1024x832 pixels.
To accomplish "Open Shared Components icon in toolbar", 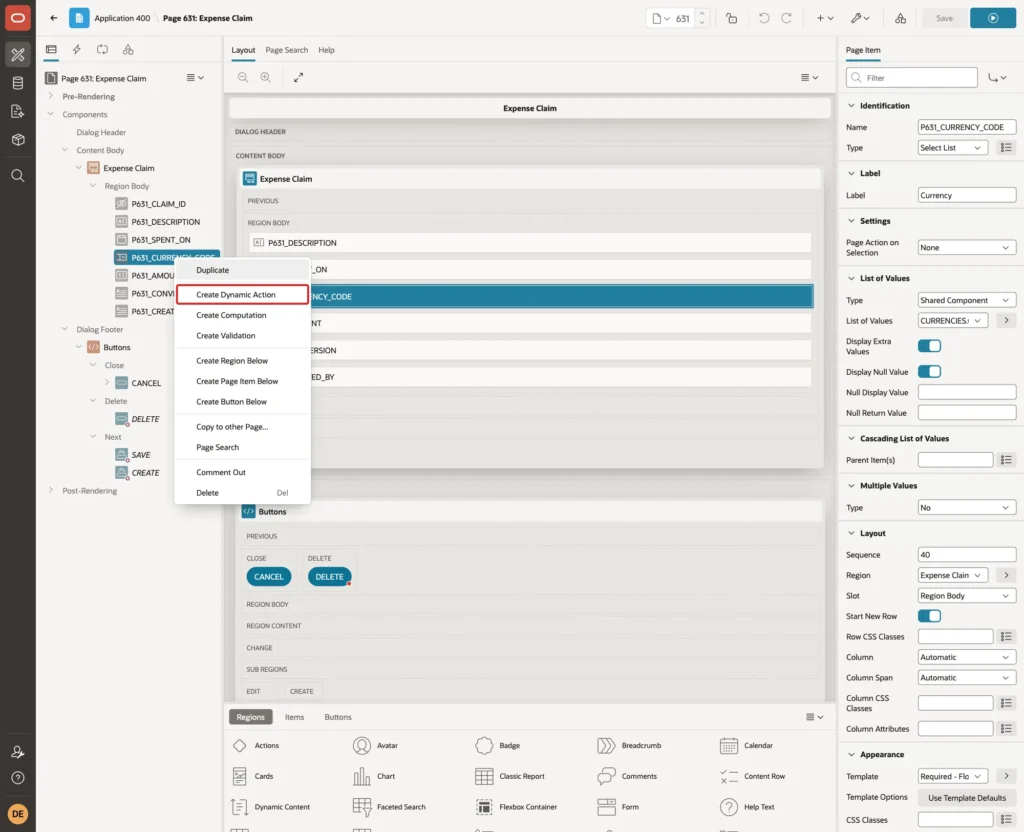I will point(901,18).
